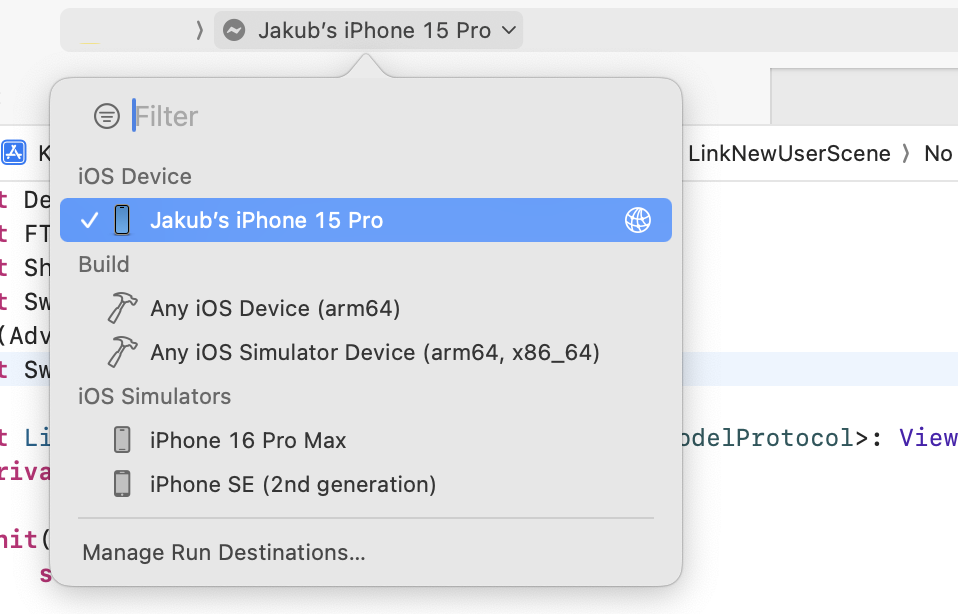Choose Any iOS Device (arm64) build target
Screen dimensions: 958x614
tap(275, 308)
